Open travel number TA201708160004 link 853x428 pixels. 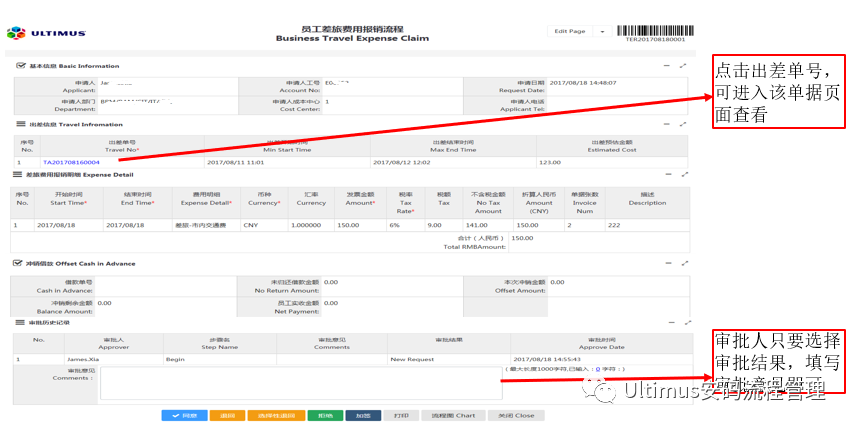[71, 162]
